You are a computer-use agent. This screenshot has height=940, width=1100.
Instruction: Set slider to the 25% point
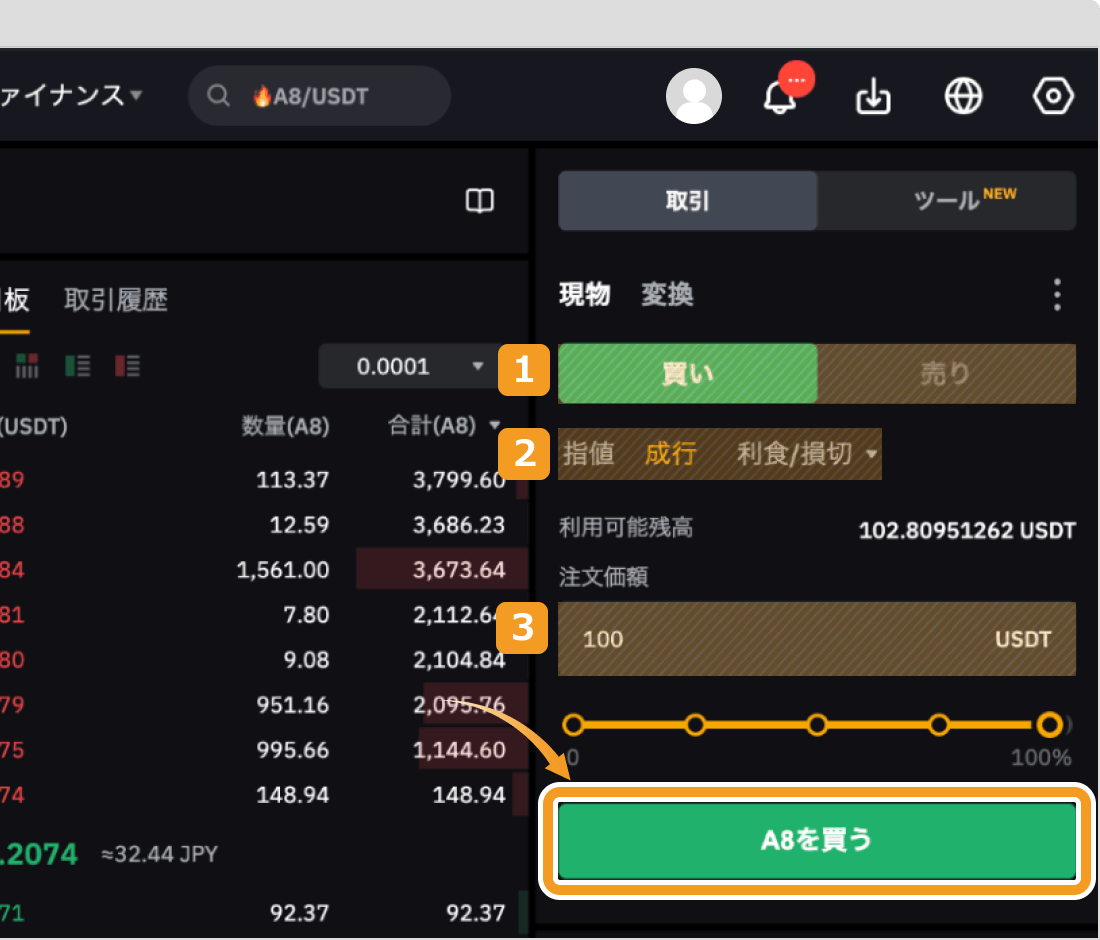coord(695,725)
